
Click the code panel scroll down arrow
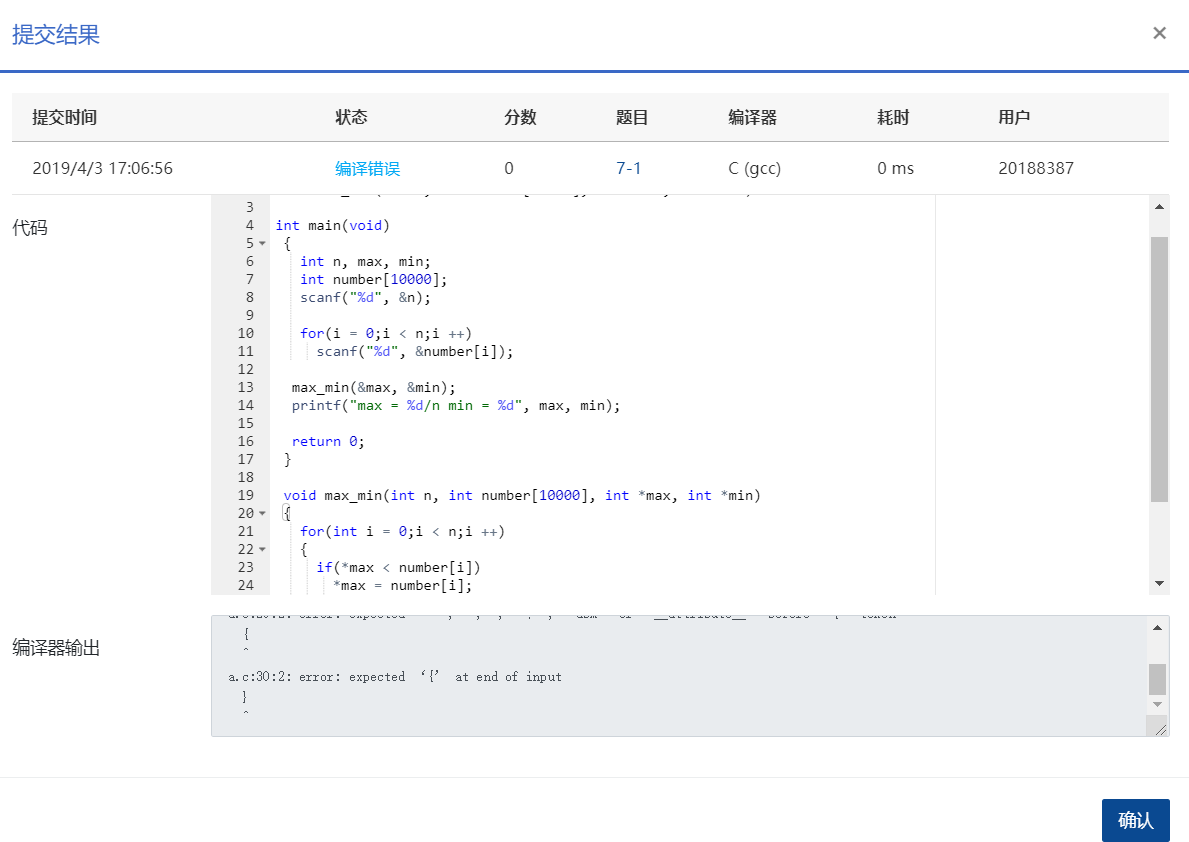coord(1159,583)
